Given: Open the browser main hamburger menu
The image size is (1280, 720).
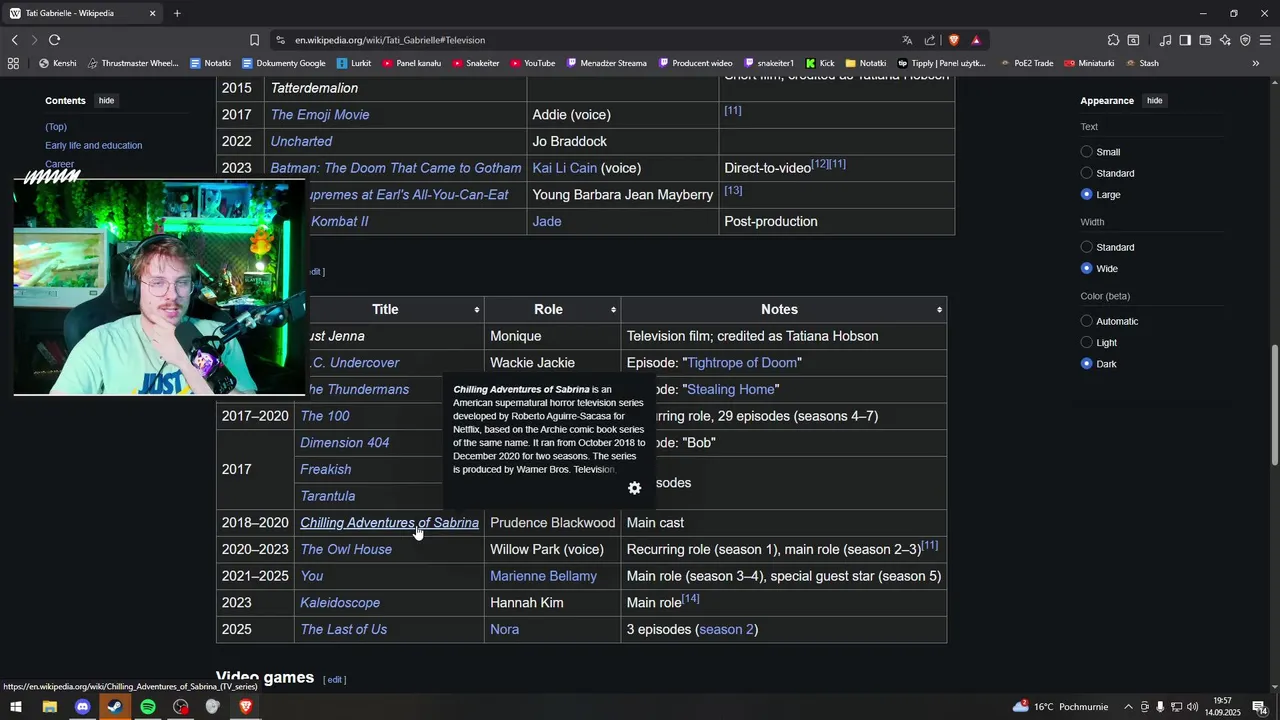Looking at the screenshot, I should [x=1265, y=40].
